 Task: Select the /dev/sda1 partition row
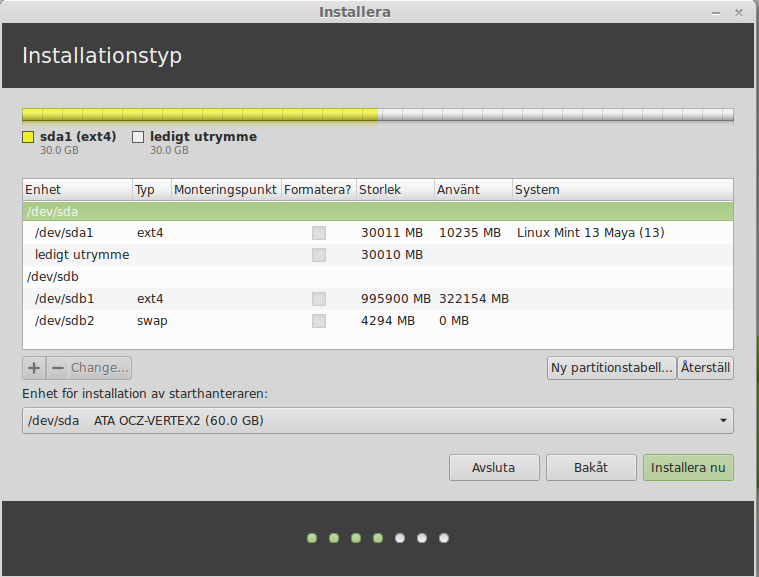click(378, 233)
